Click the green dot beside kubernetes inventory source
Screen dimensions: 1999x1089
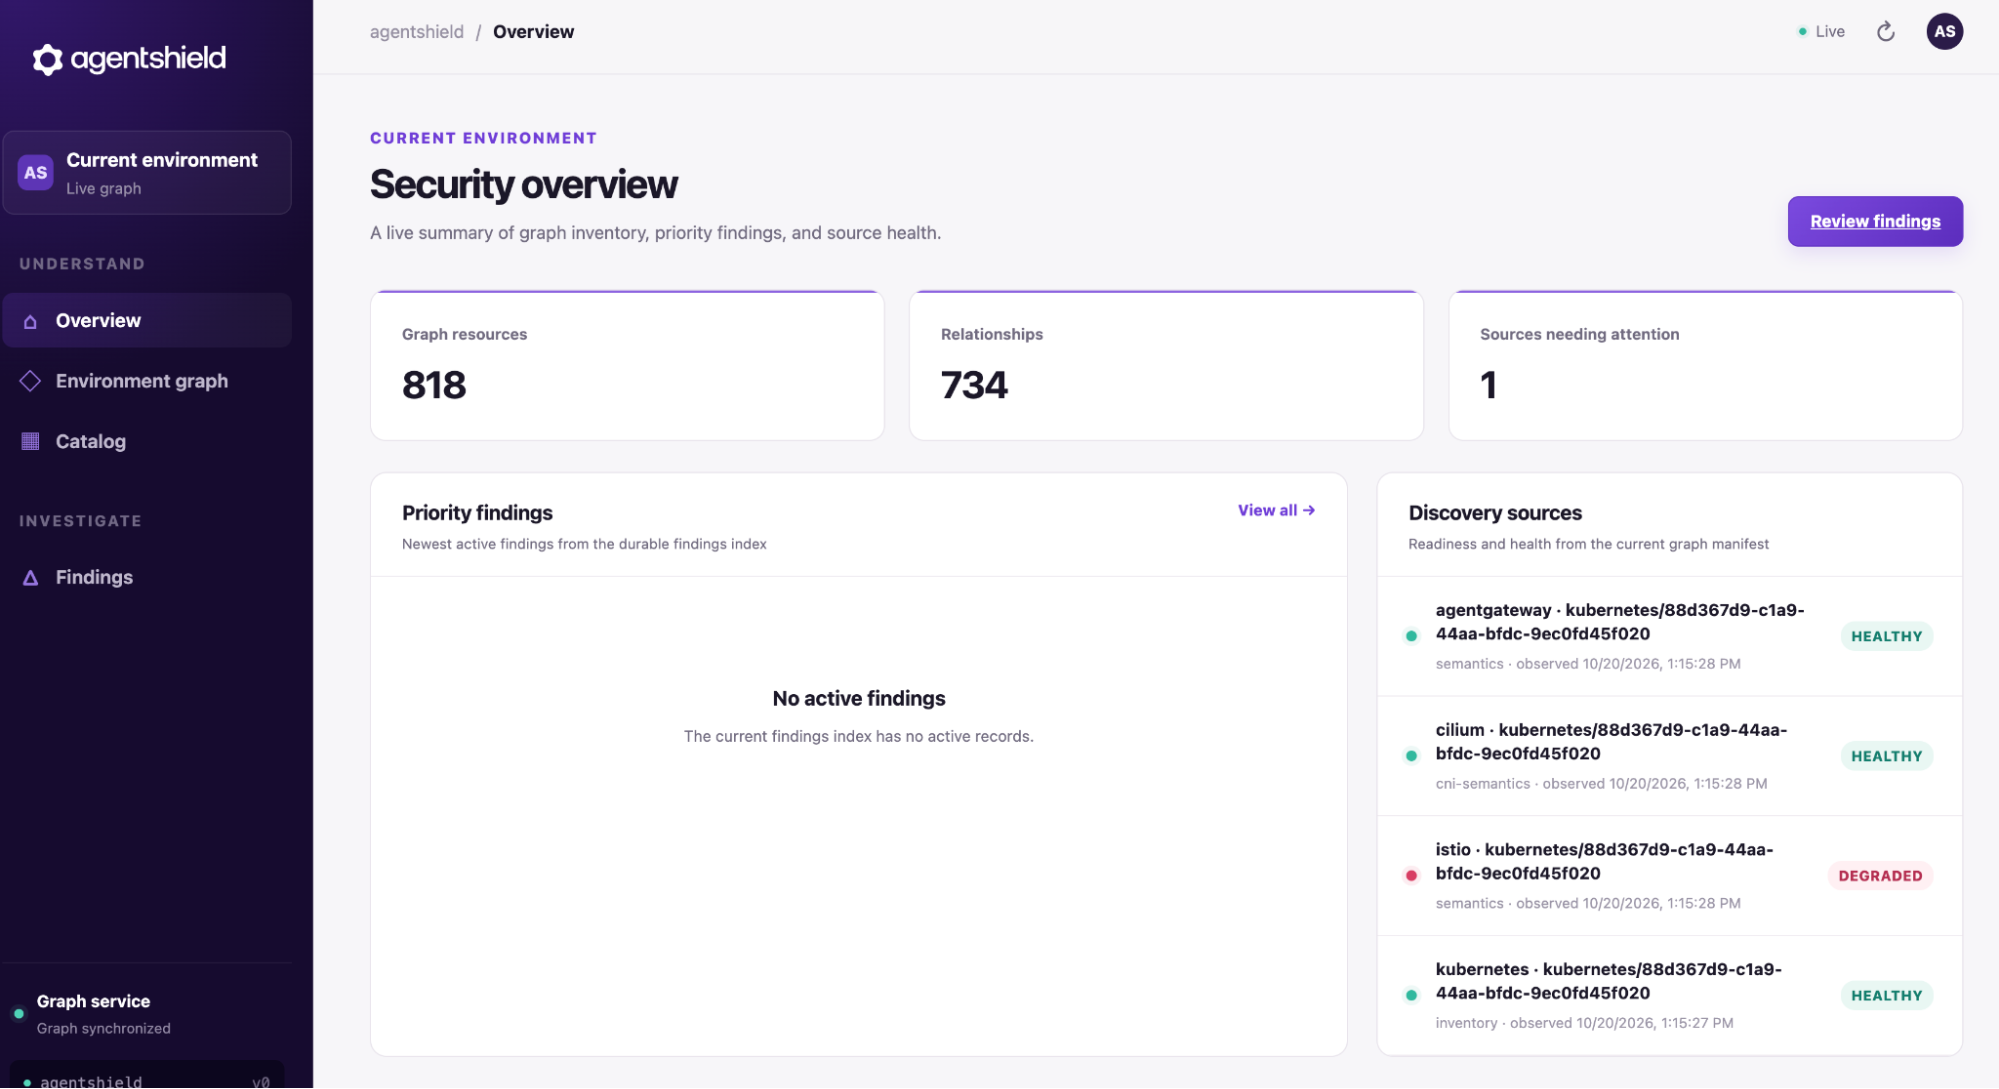tap(1411, 995)
